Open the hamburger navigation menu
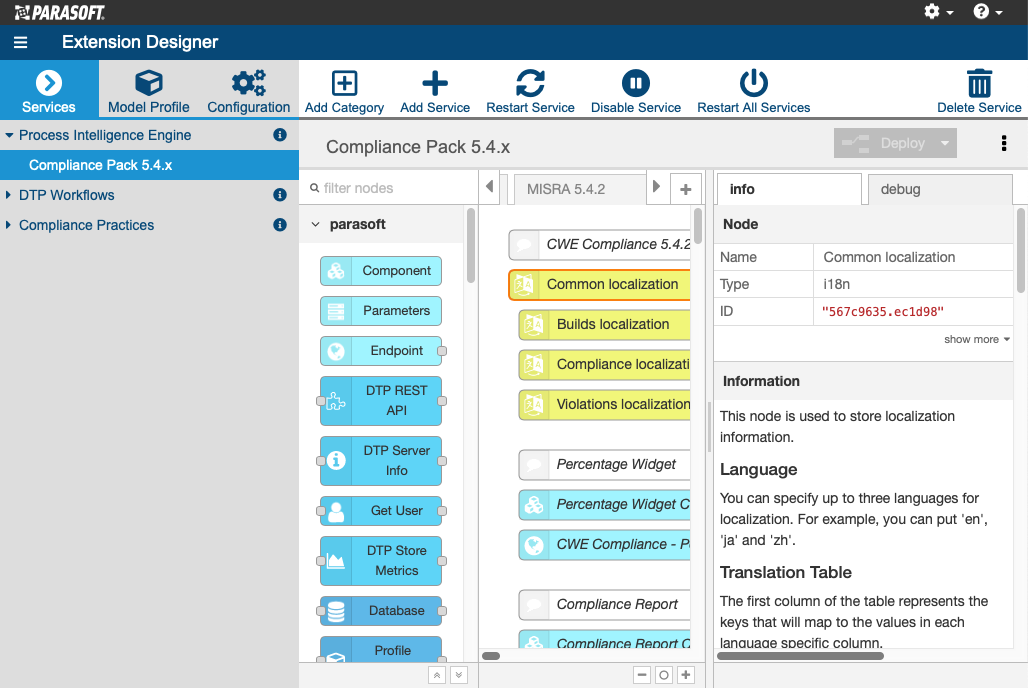 click(x=20, y=42)
